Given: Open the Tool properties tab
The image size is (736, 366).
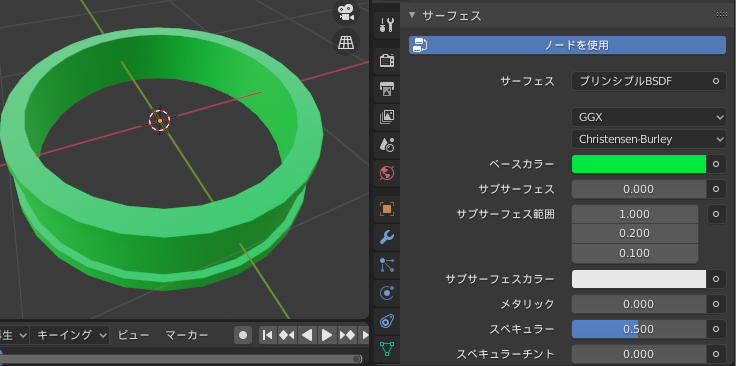Looking at the screenshot, I should pyautogui.click(x=387, y=25).
